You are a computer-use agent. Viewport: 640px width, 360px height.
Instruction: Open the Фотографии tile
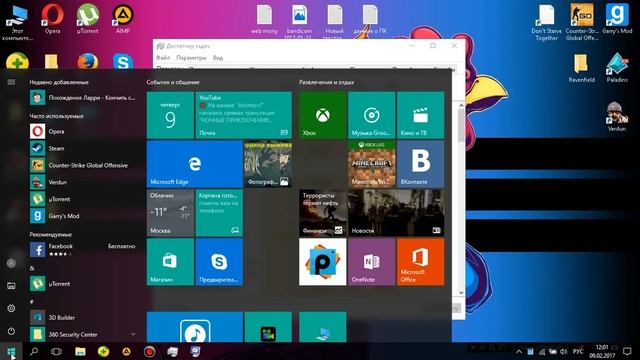pos(268,164)
